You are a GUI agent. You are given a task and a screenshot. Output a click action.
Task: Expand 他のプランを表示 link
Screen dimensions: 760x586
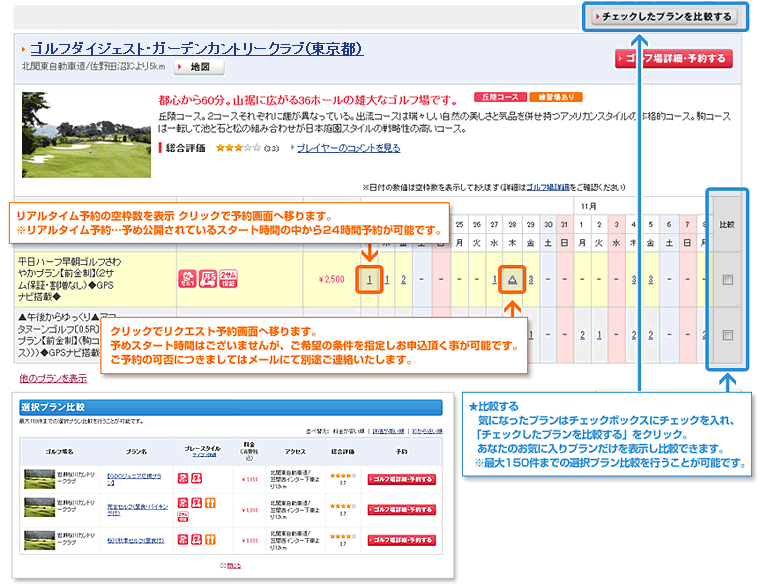point(53,378)
